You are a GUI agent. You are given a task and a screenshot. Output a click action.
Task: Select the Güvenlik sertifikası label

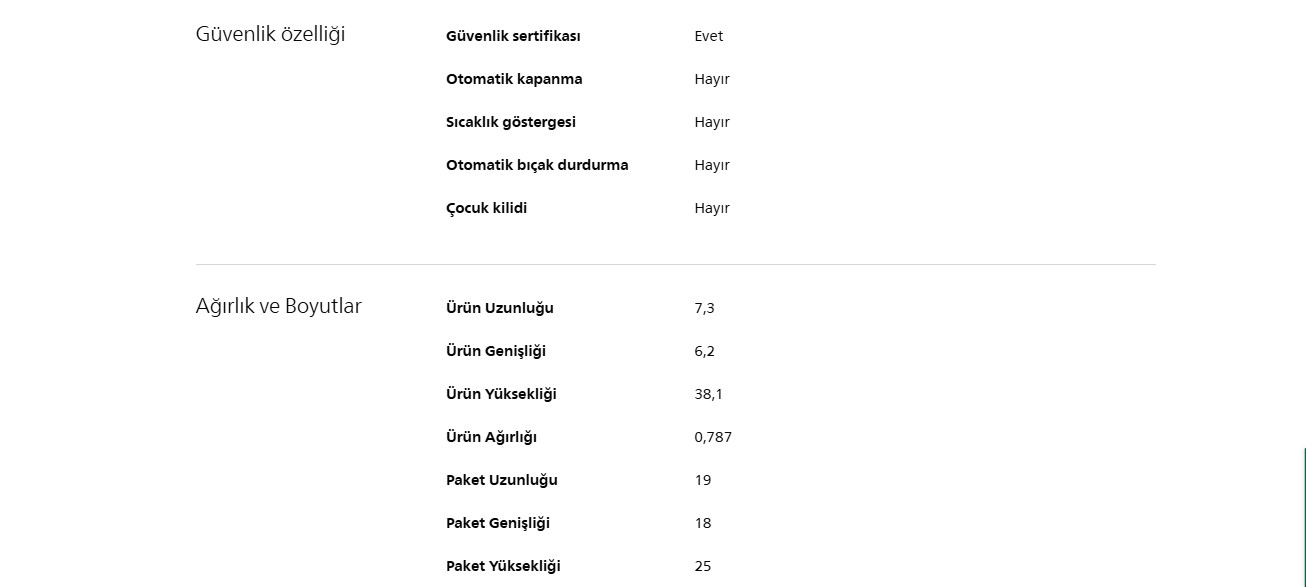point(513,36)
